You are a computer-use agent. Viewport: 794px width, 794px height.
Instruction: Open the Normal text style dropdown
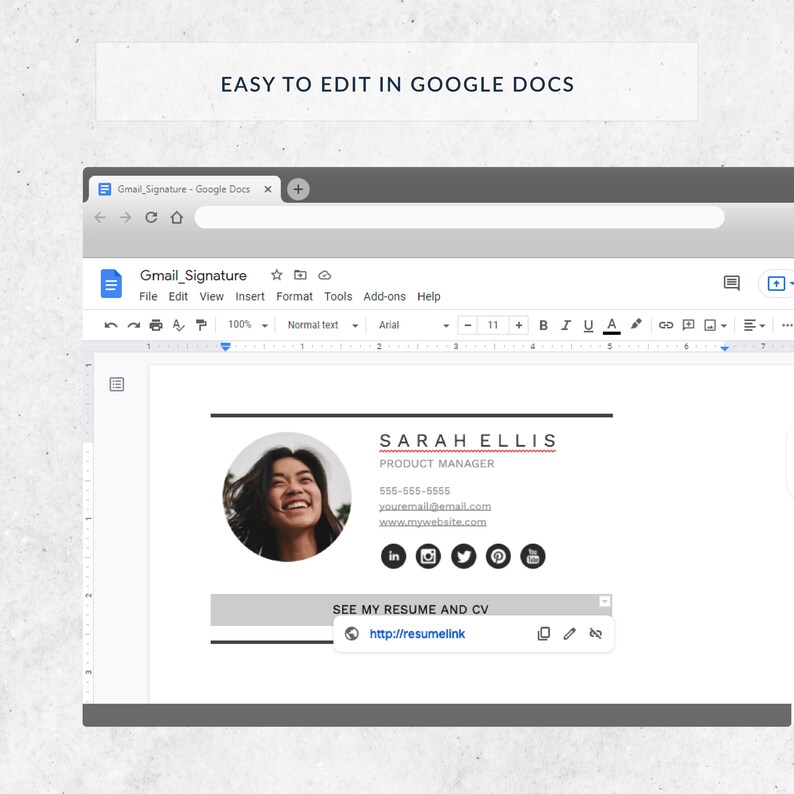(323, 325)
